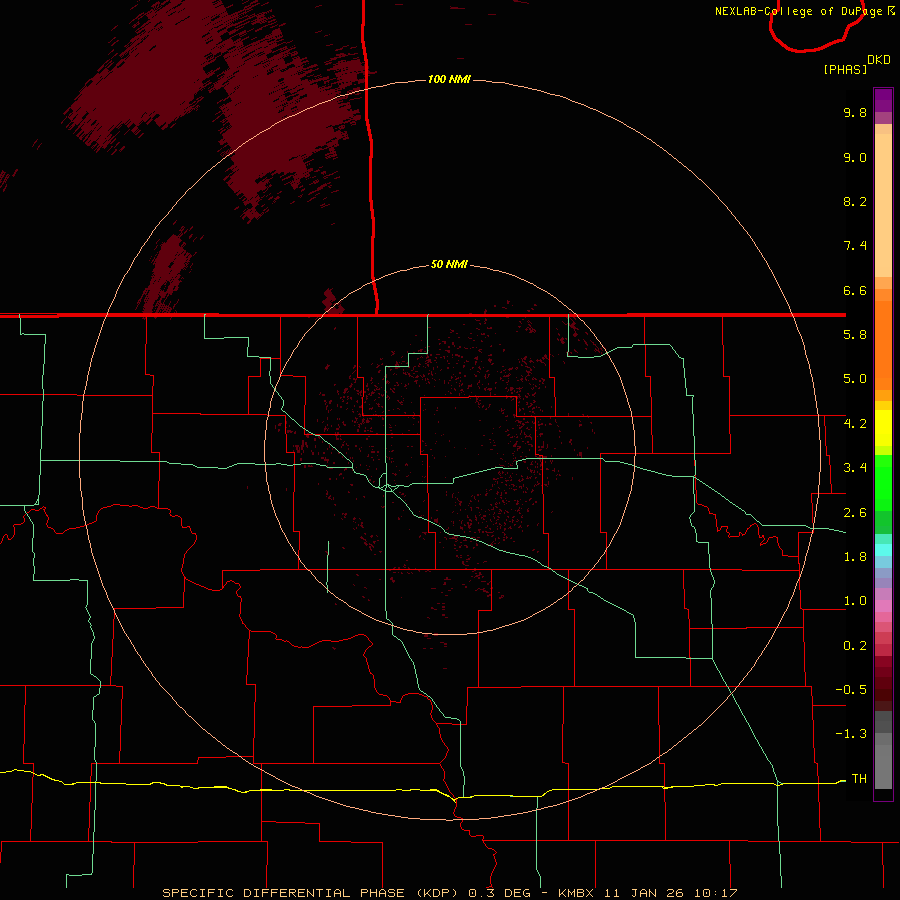Click the 1.8 value on color scale
900x900 pixels.
pyautogui.click(x=855, y=557)
